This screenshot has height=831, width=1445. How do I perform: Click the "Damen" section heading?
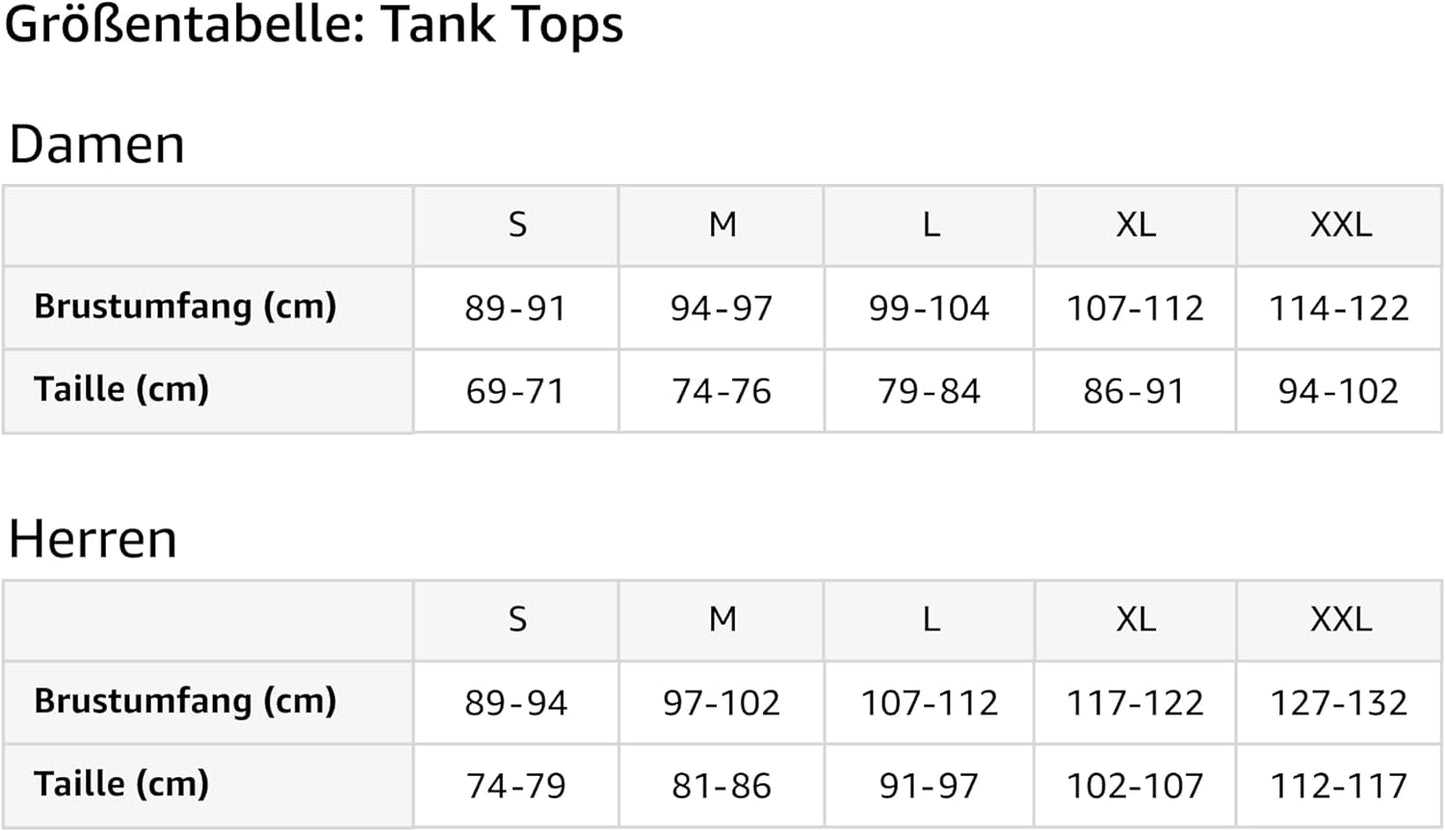[x=96, y=145]
